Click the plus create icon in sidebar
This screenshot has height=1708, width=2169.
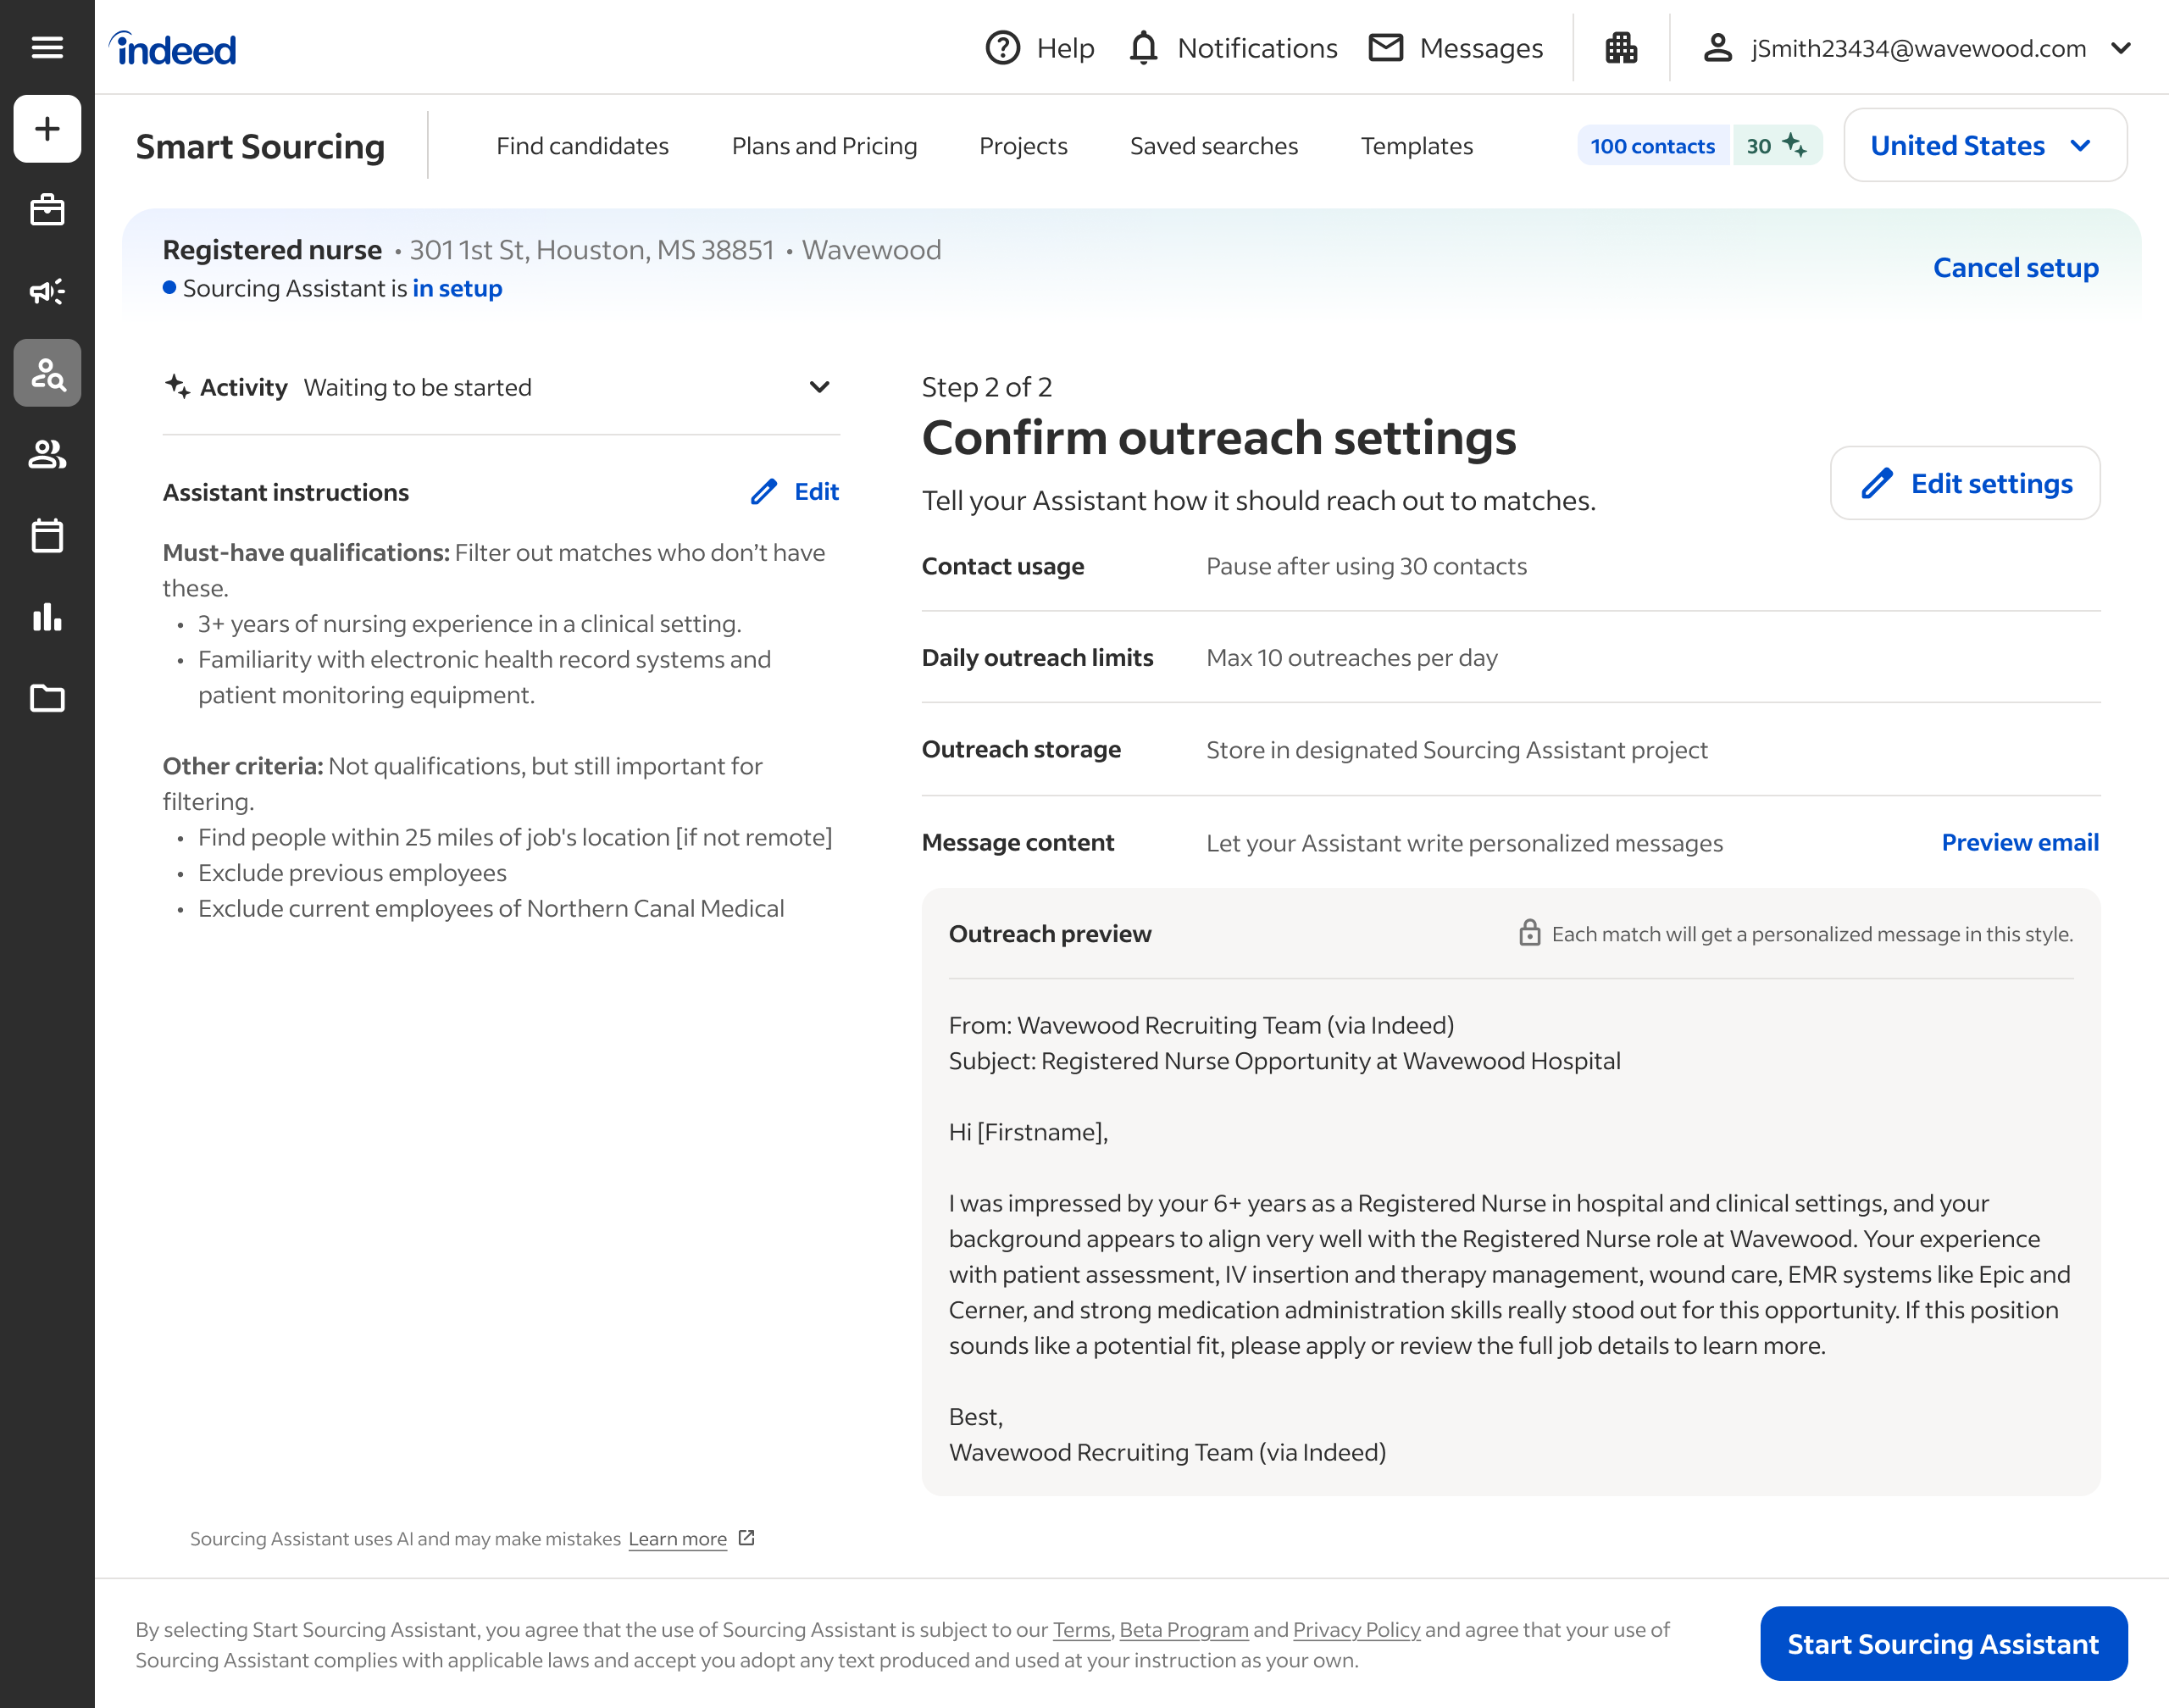[47, 129]
